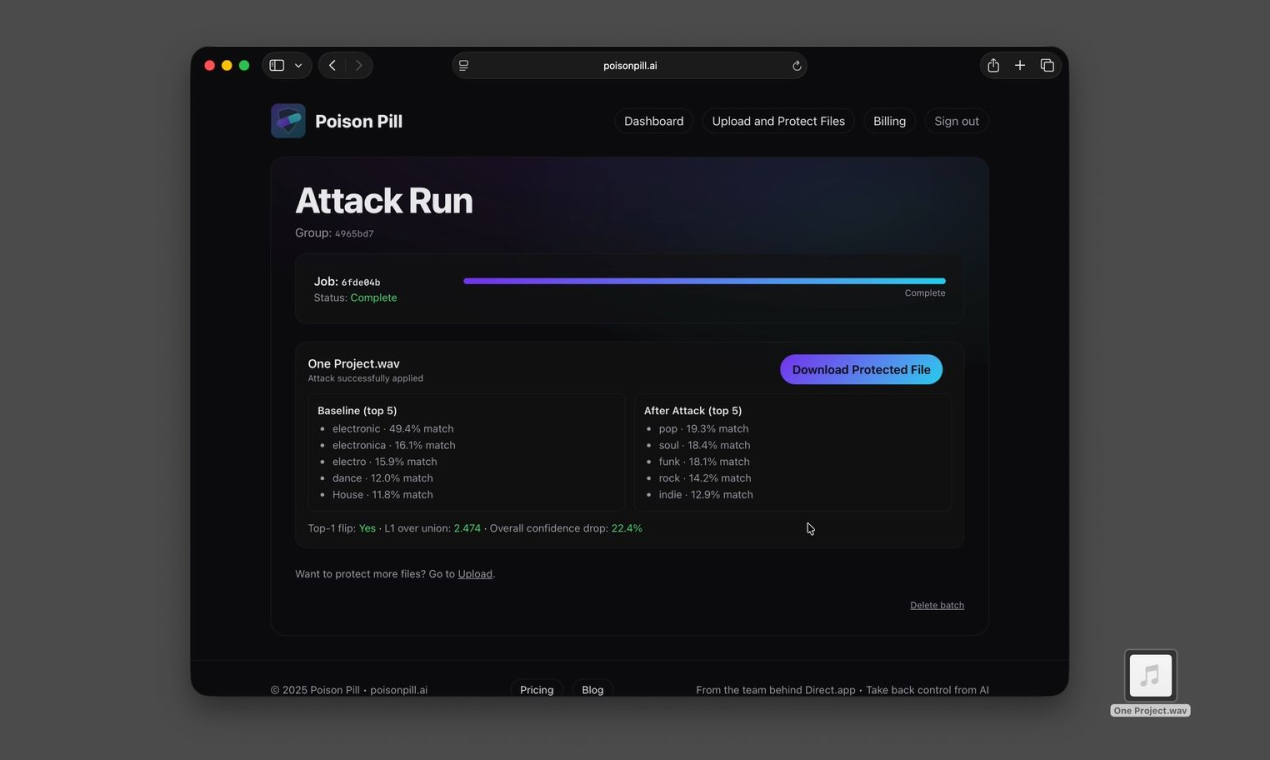Click Delete batch link
The height and width of the screenshot is (760, 1270).
click(937, 605)
